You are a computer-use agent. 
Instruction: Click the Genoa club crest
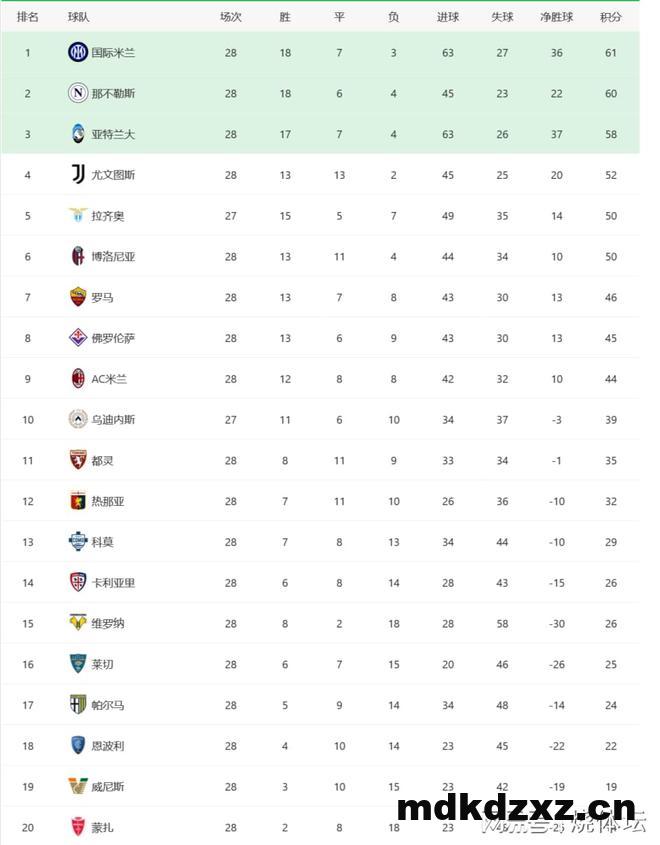pos(78,501)
